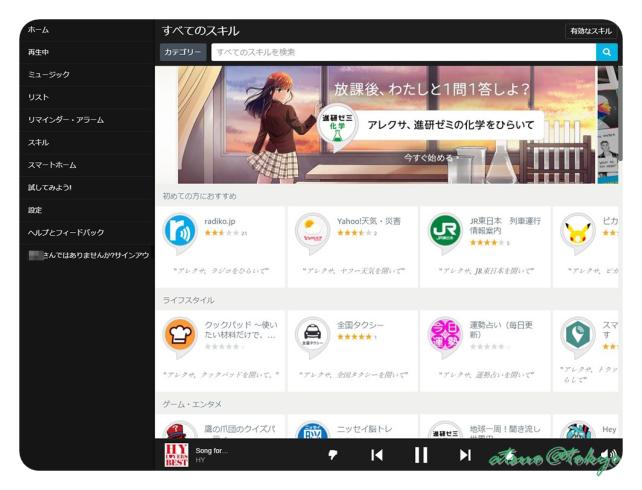Click the アレクサ、進研ゼミの化学をひらいて phrase
Image resolution: width=642 pixels, height=490 pixels.
(x=451, y=125)
